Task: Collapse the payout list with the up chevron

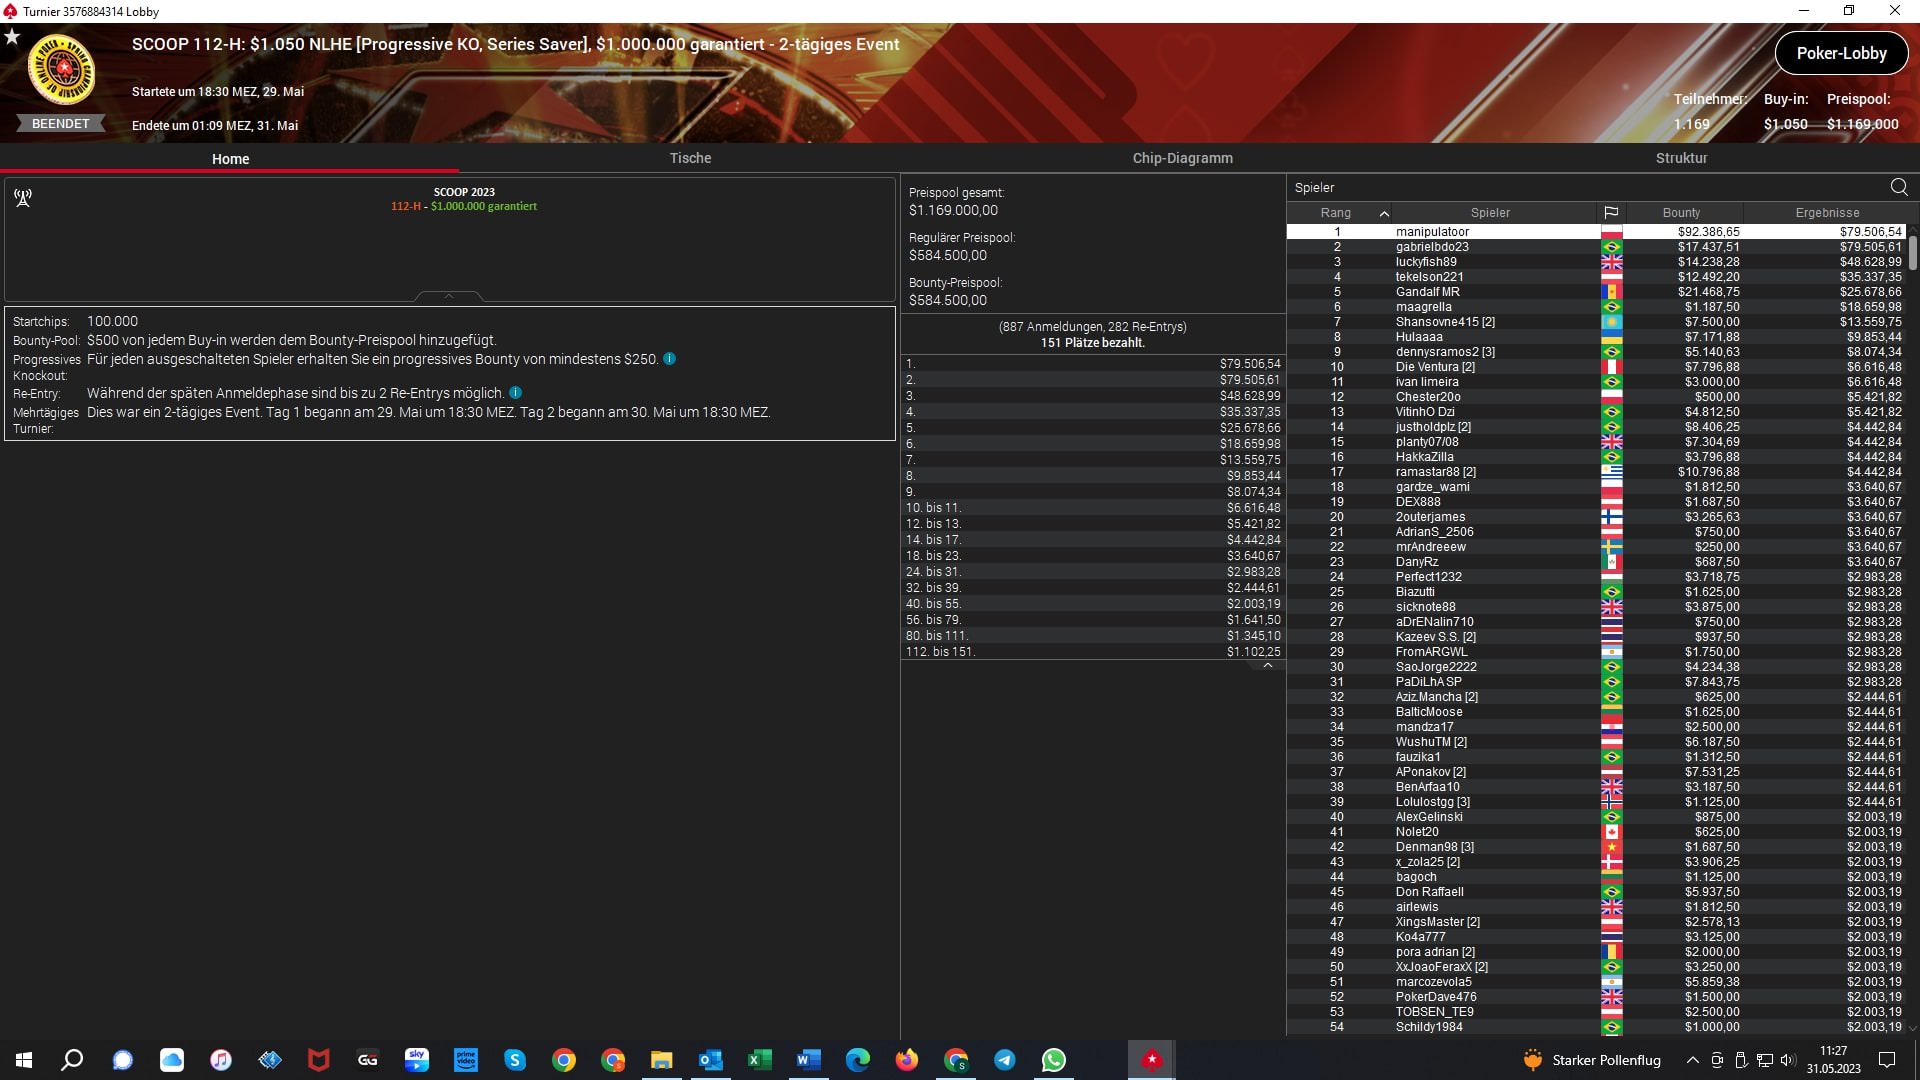Action: pos(1268,665)
